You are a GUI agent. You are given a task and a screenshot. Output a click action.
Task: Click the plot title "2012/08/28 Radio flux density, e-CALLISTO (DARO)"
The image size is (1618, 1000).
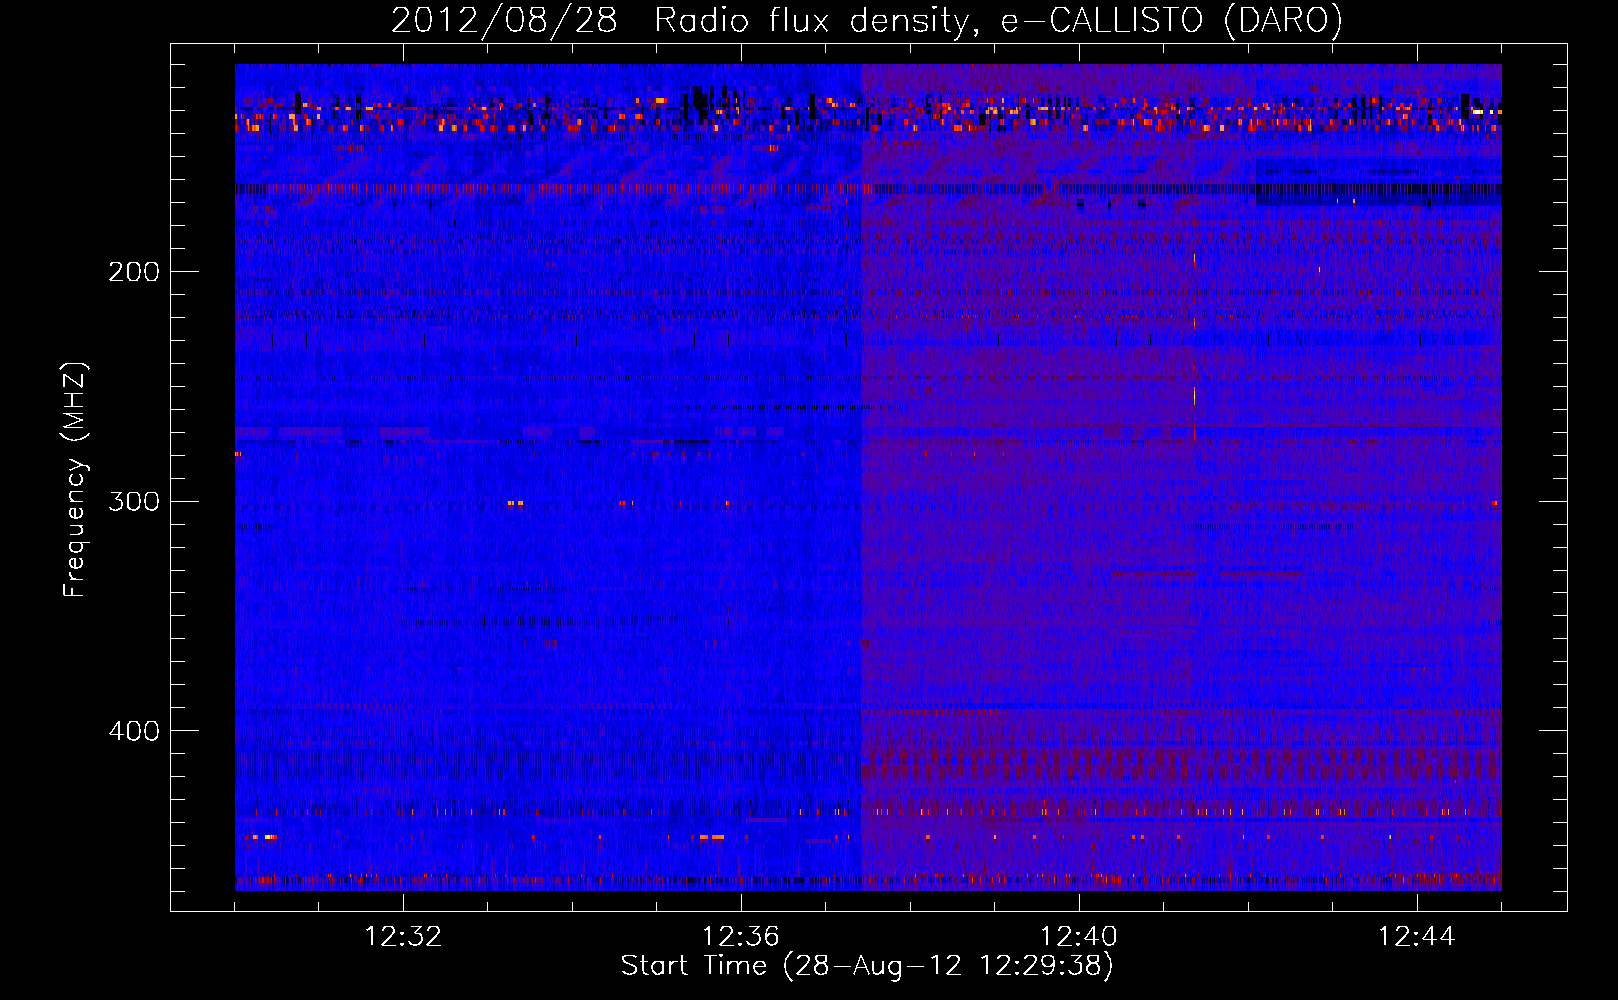tap(867, 20)
